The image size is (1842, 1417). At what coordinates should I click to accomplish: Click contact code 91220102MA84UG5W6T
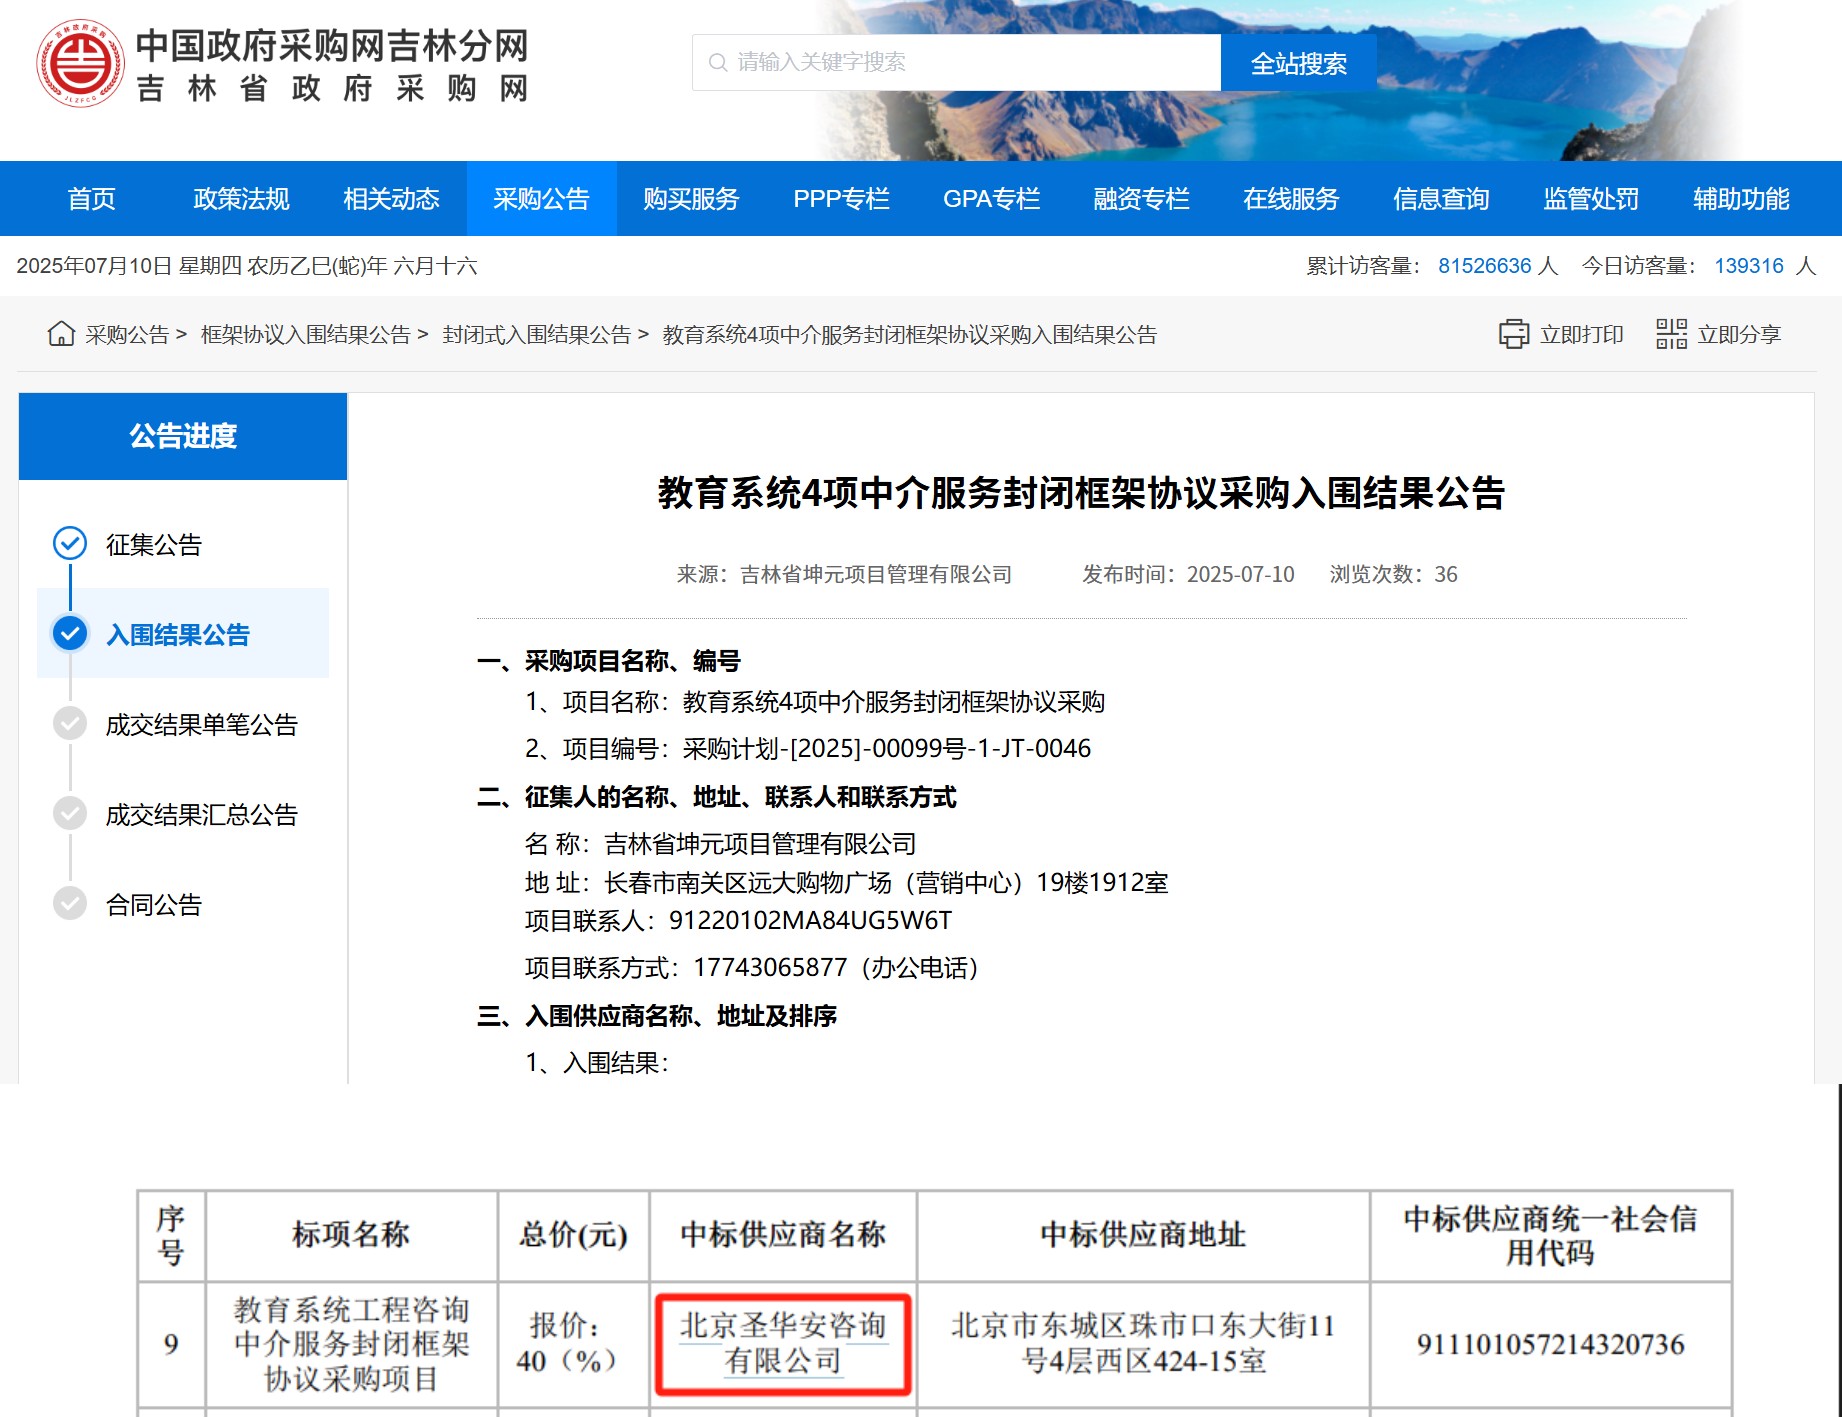810,920
